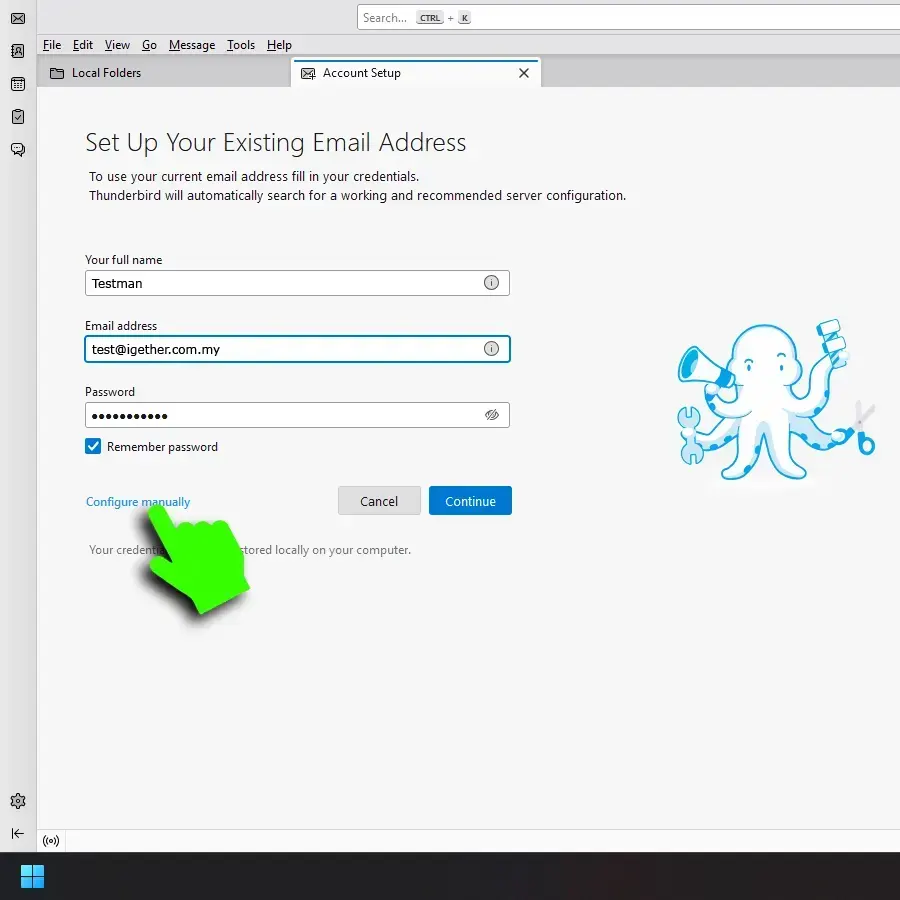Click the online status indicator icon
The width and height of the screenshot is (900, 900).
(x=51, y=841)
